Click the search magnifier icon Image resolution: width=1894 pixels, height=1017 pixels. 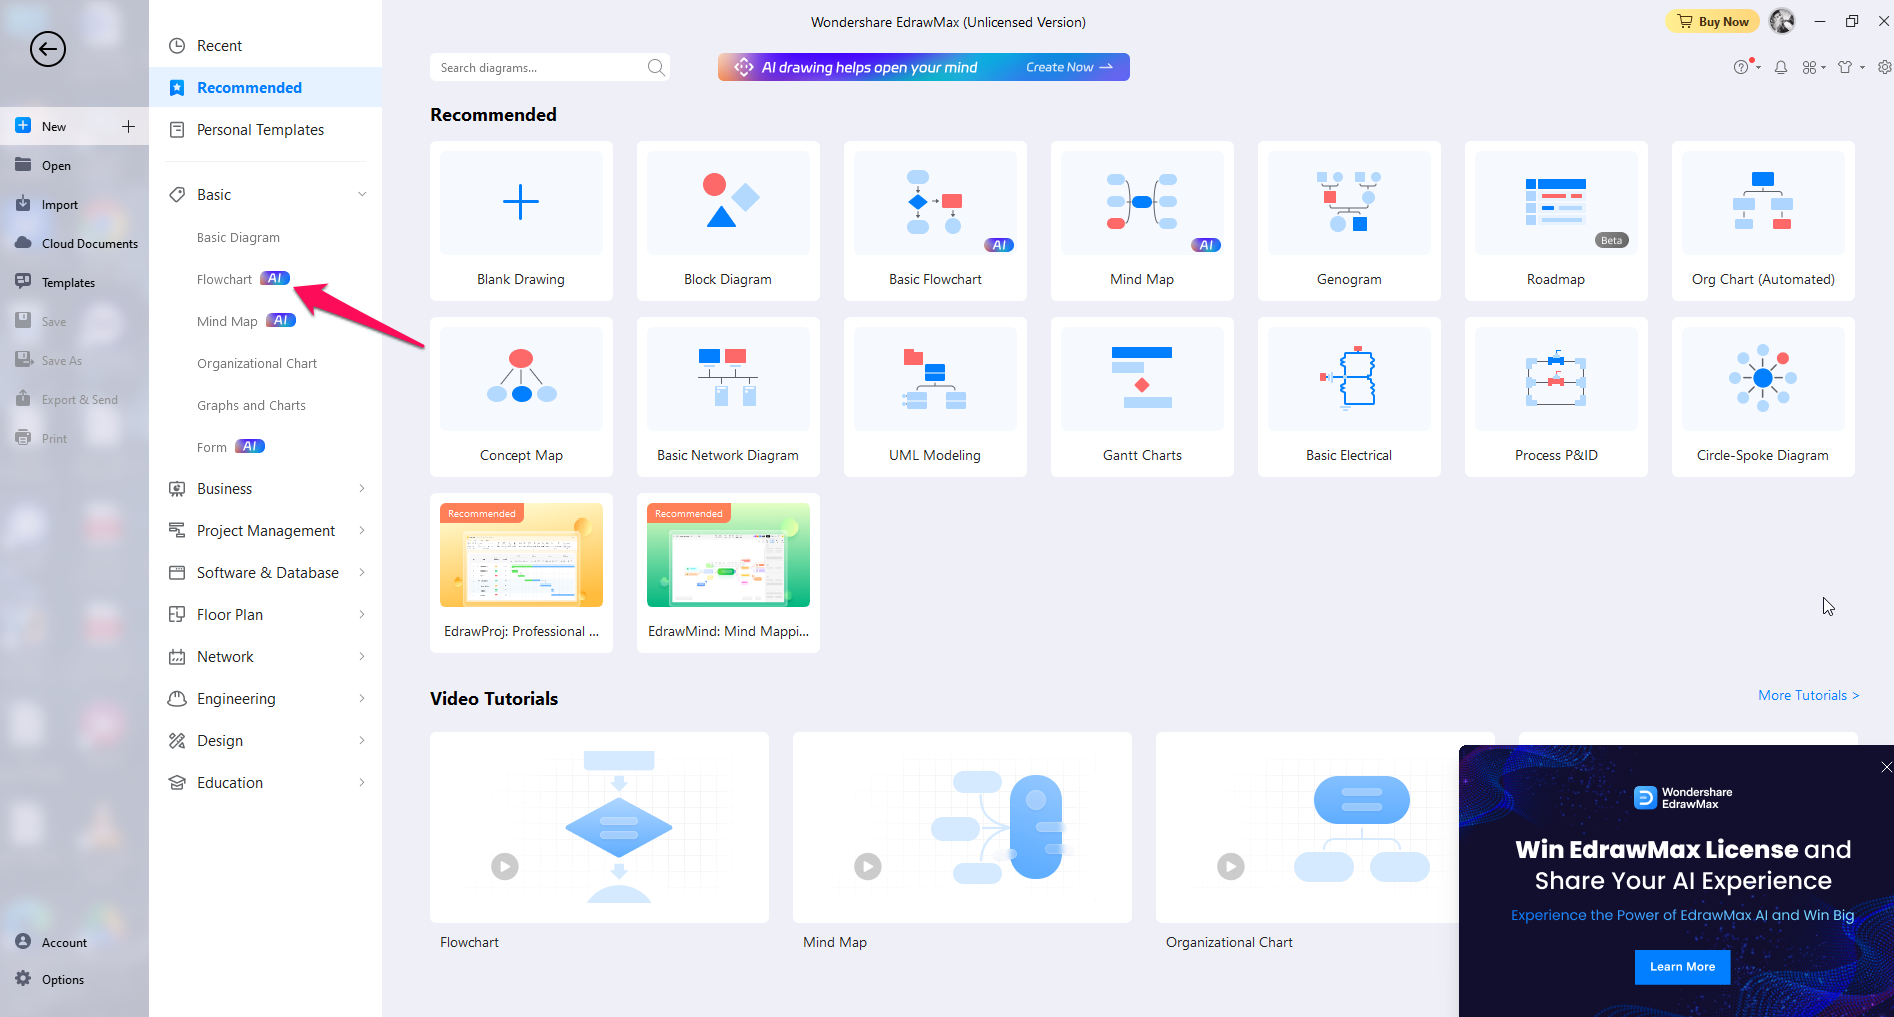tap(656, 67)
